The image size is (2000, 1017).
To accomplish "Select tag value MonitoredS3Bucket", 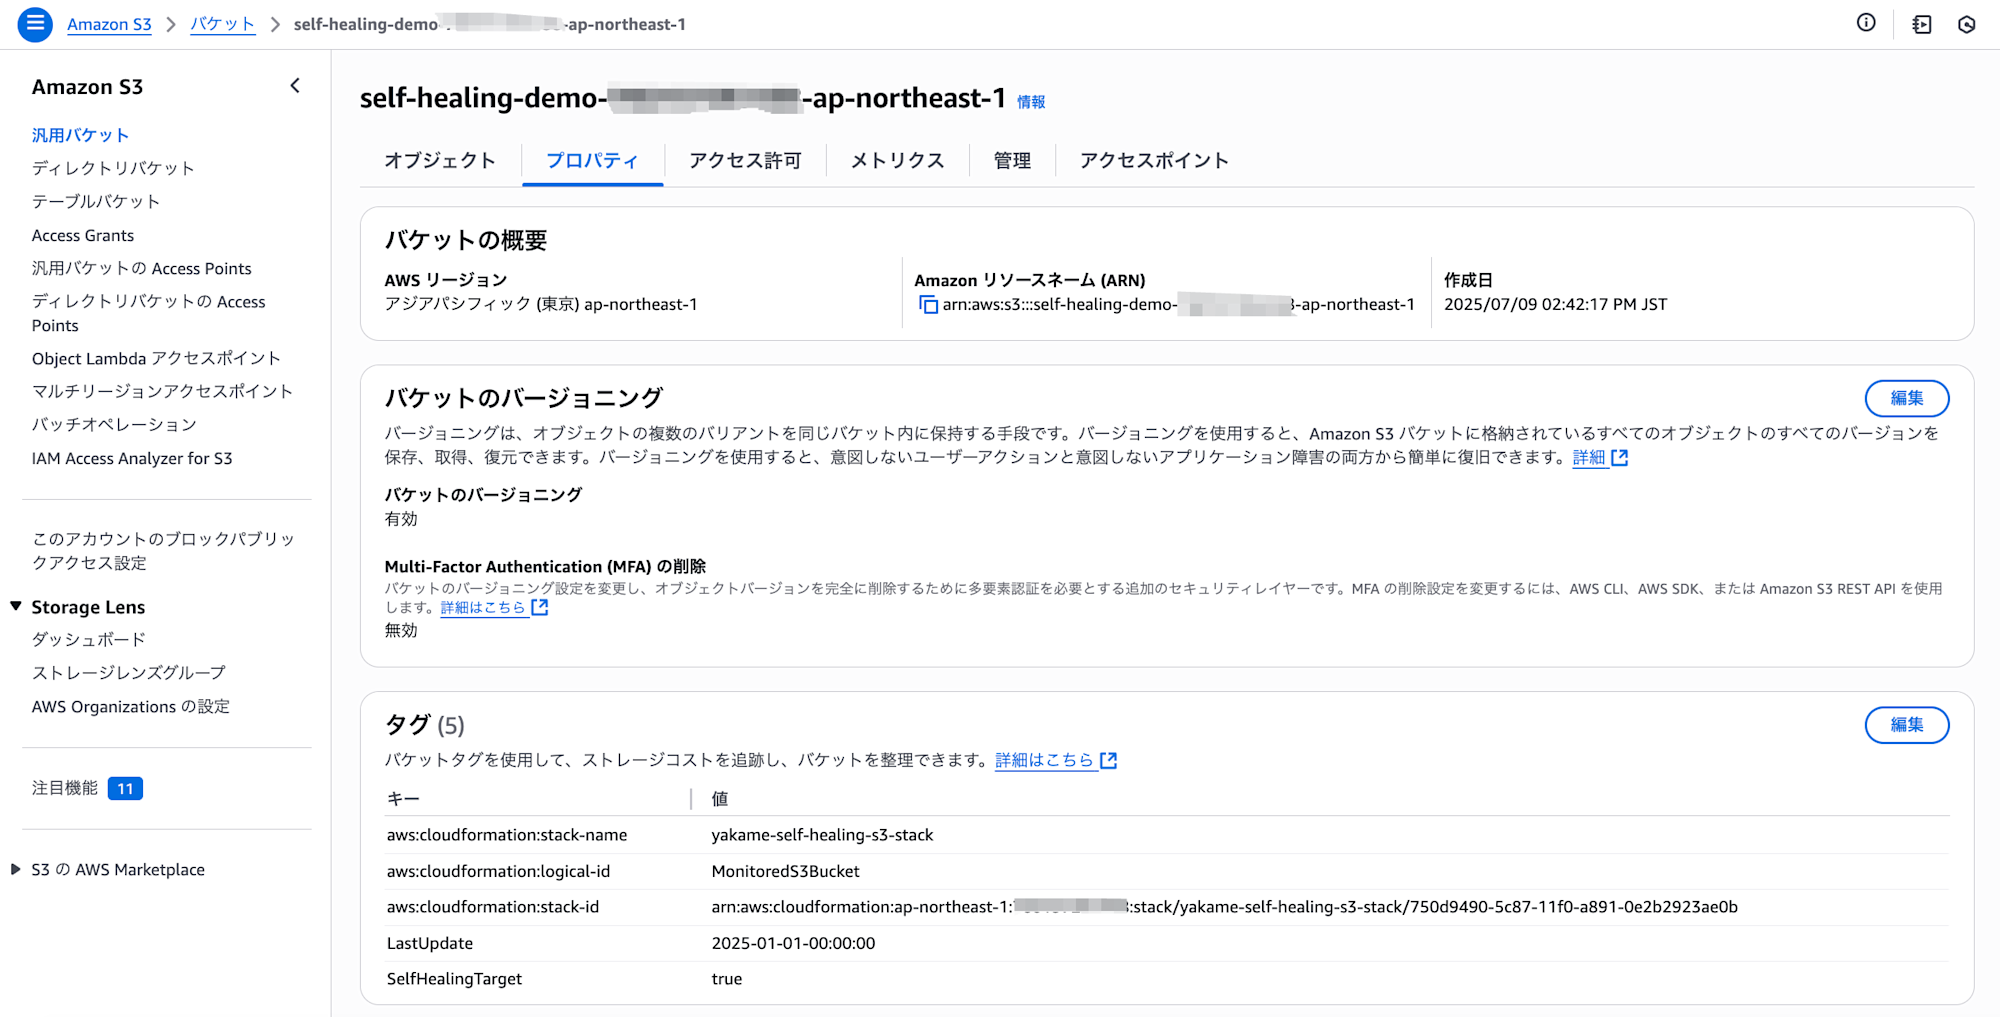I will (785, 871).
